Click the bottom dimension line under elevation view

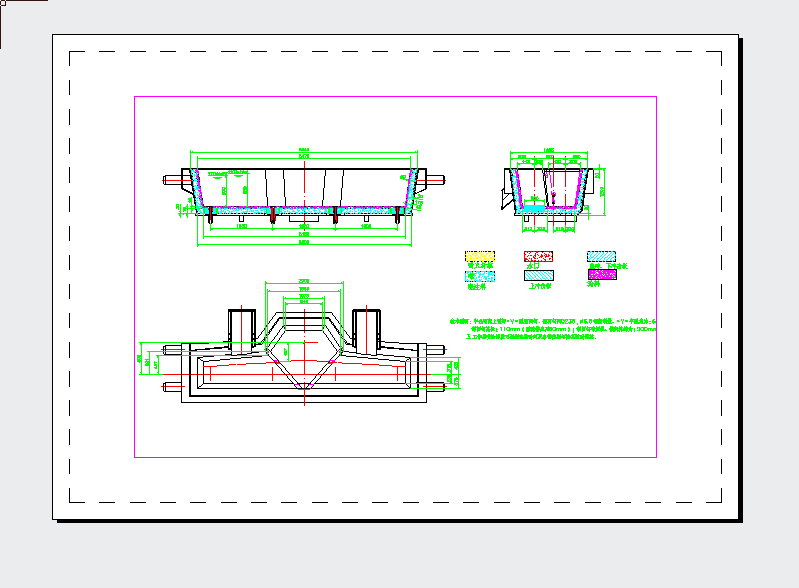tap(304, 242)
